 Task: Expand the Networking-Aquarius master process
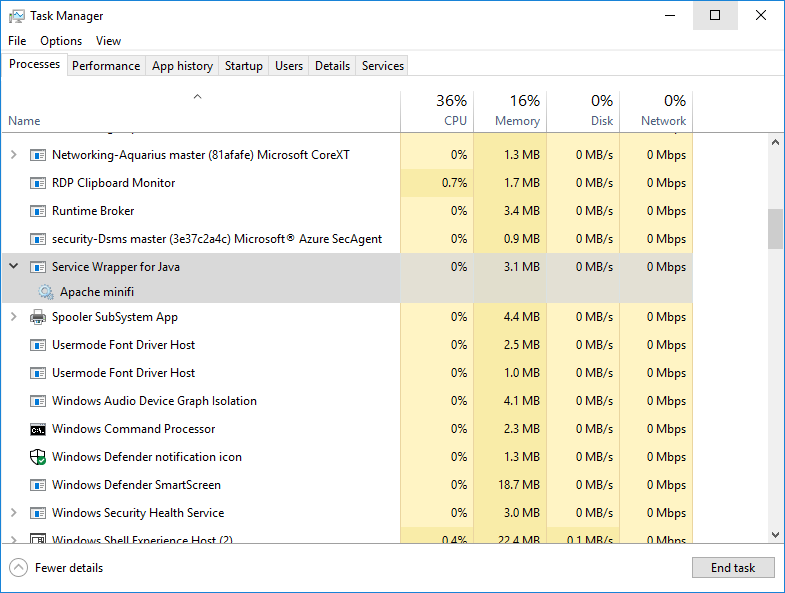click(x=13, y=155)
